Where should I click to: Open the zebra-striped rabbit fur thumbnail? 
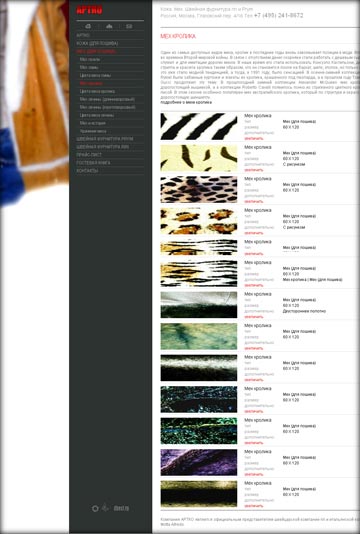[199, 126]
